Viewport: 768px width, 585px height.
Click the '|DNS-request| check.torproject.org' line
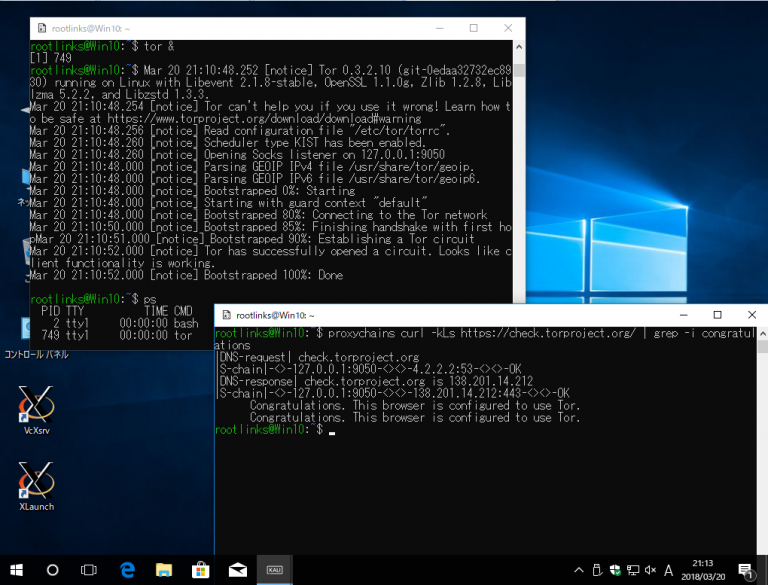click(x=317, y=357)
